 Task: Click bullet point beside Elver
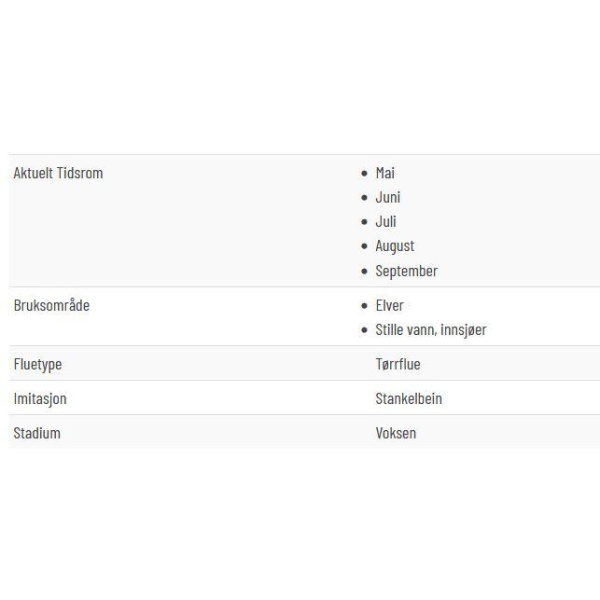pyautogui.click(x=364, y=306)
